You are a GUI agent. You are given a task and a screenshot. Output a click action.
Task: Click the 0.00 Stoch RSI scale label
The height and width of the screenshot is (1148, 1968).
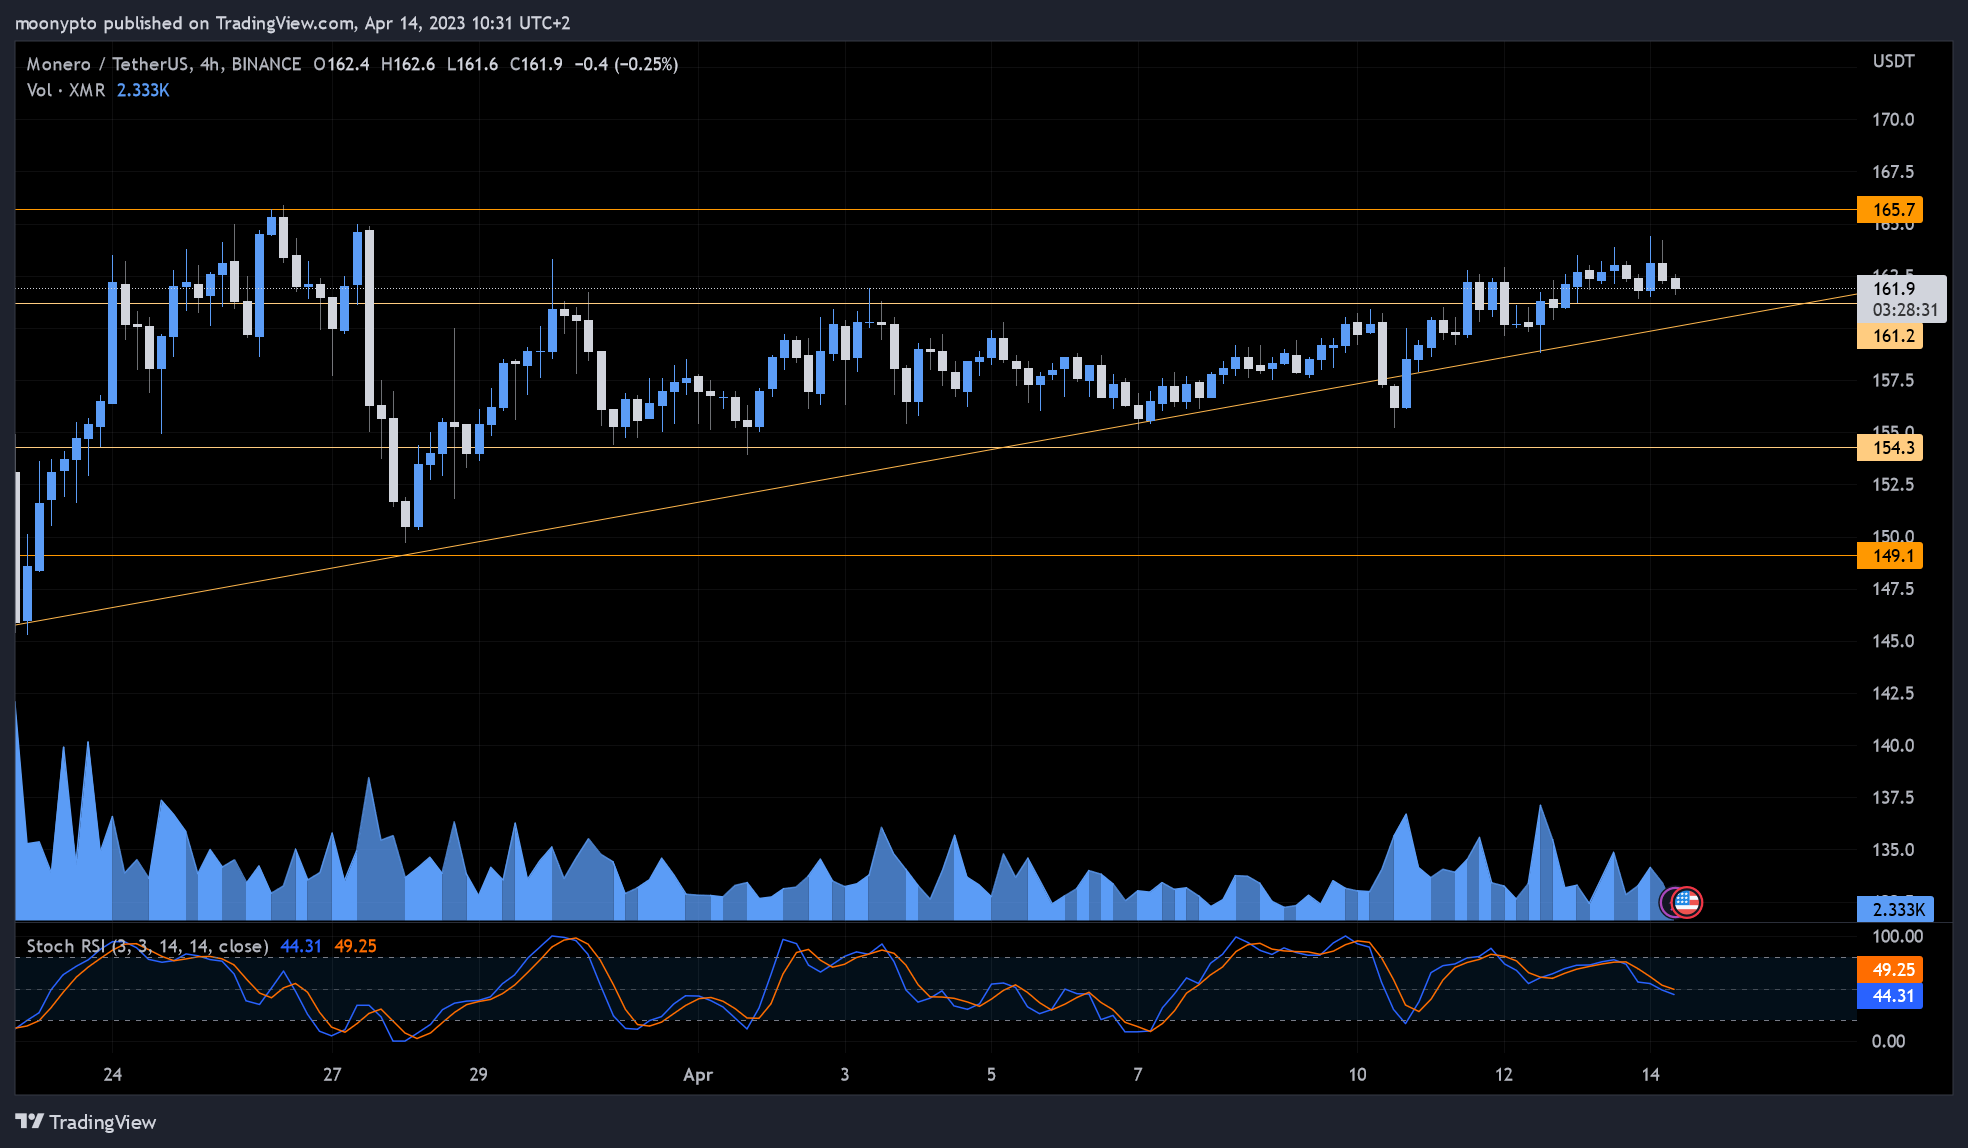(1888, 1042)
